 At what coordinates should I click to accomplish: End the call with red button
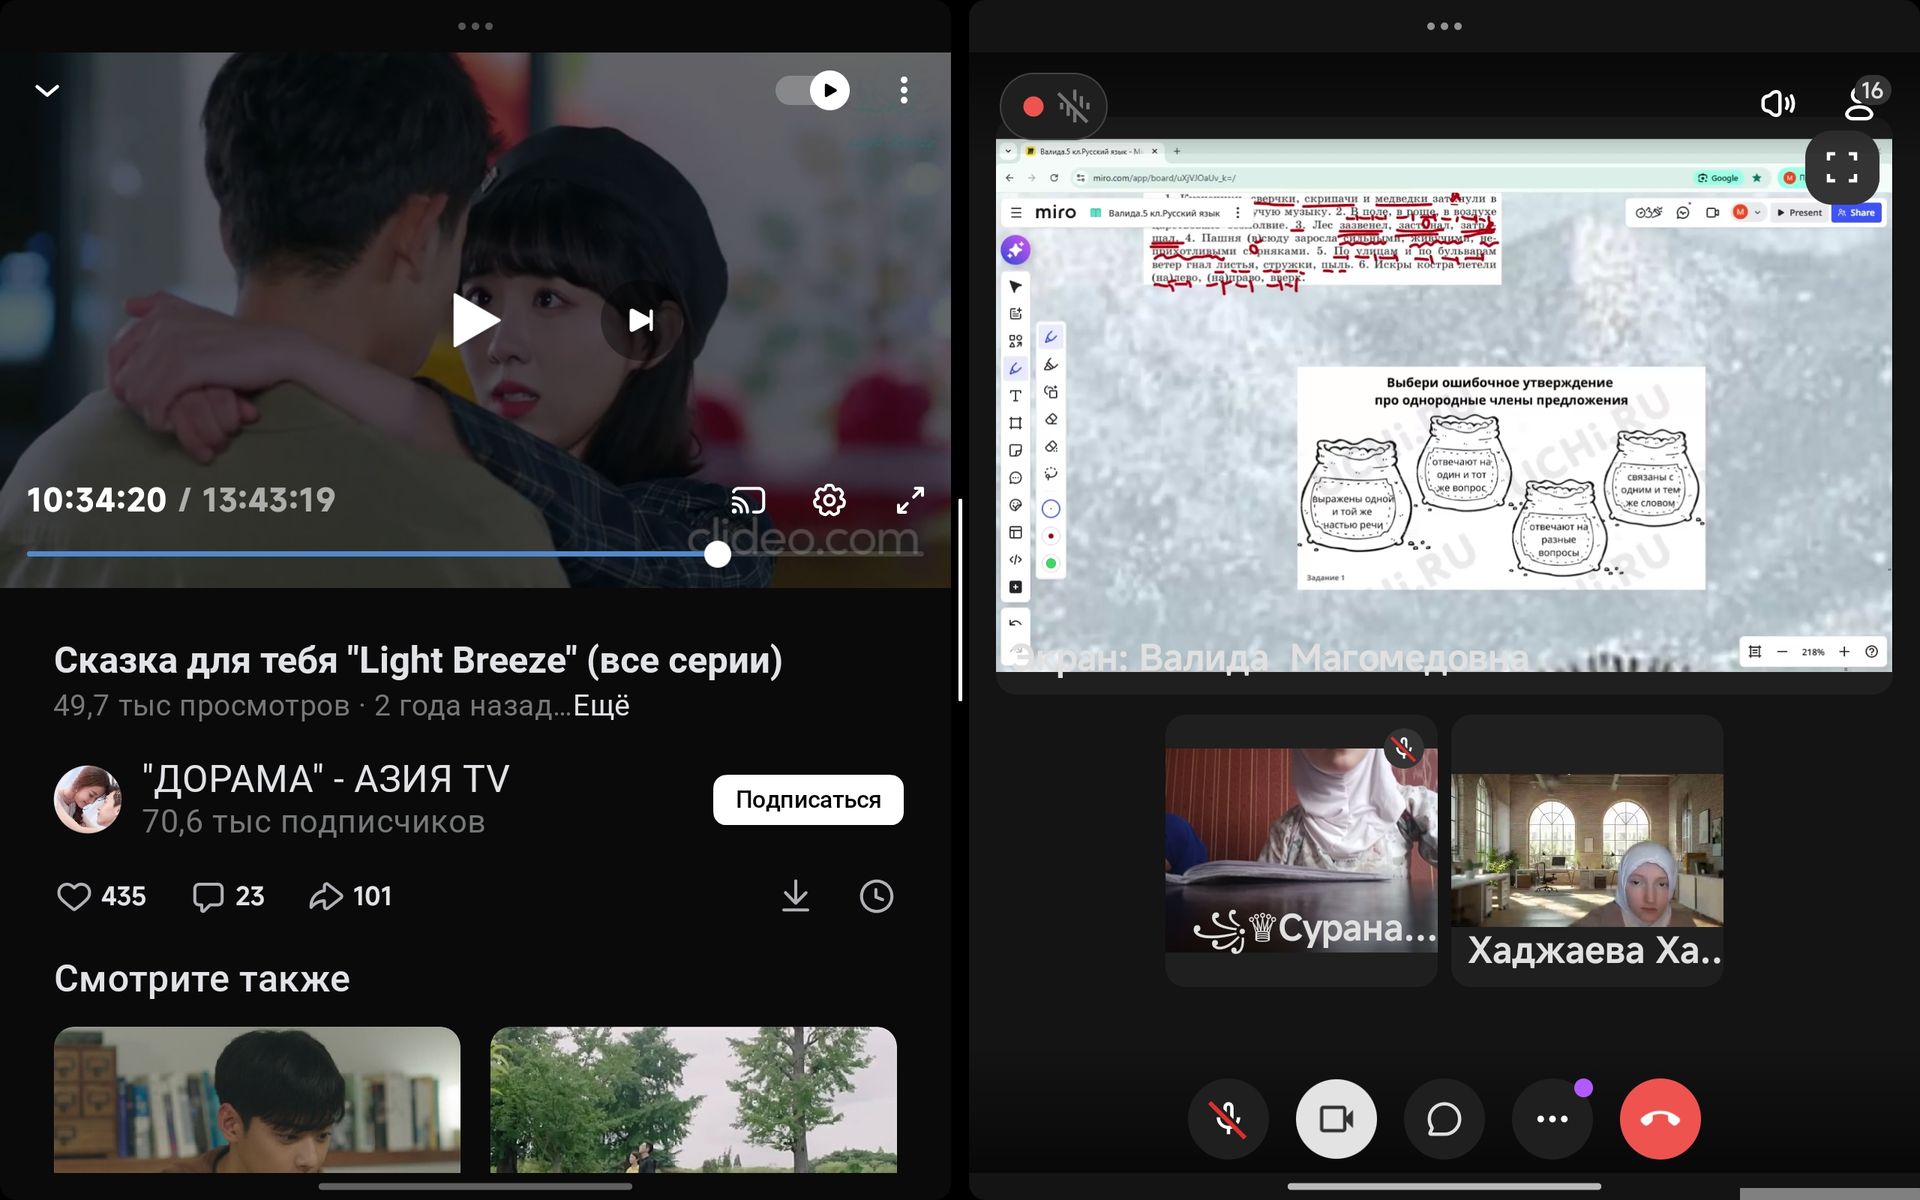[1660, 1119]
